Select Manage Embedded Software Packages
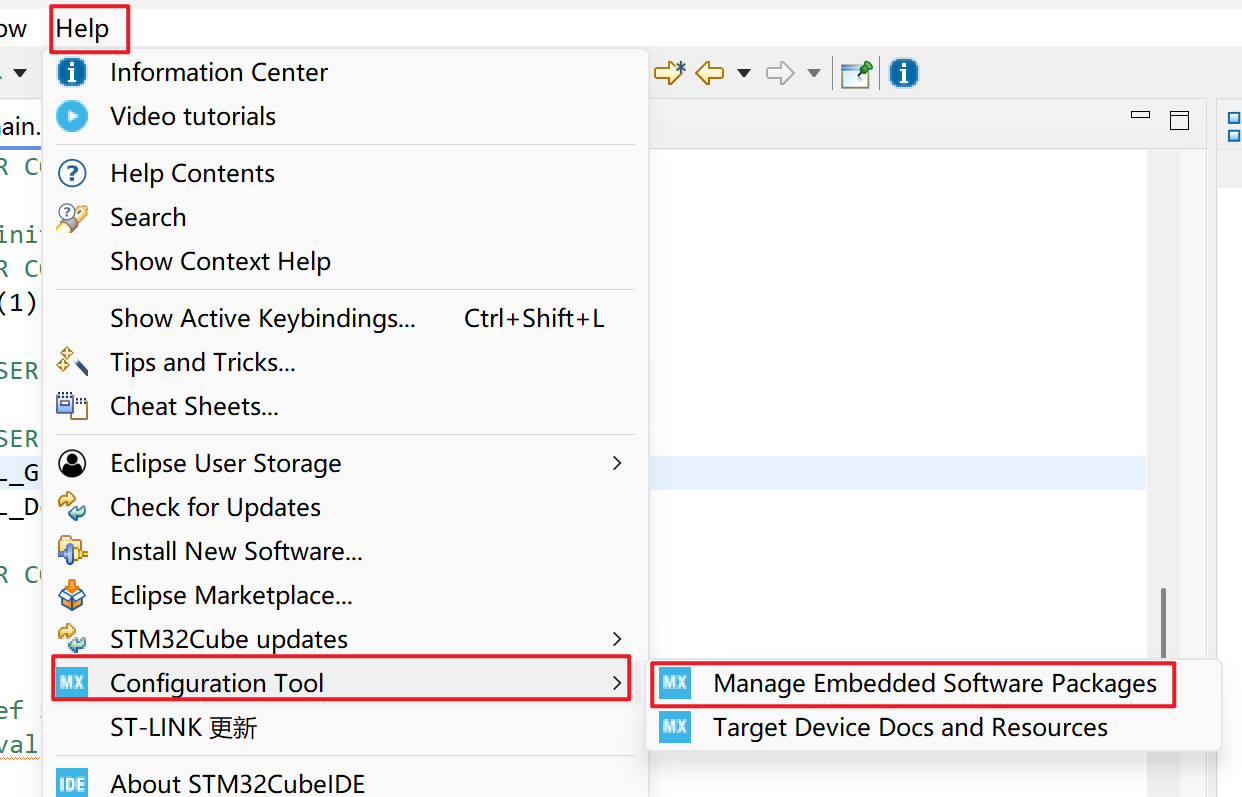Screen dimensions: 1242x797 click(x=935, y=683)
